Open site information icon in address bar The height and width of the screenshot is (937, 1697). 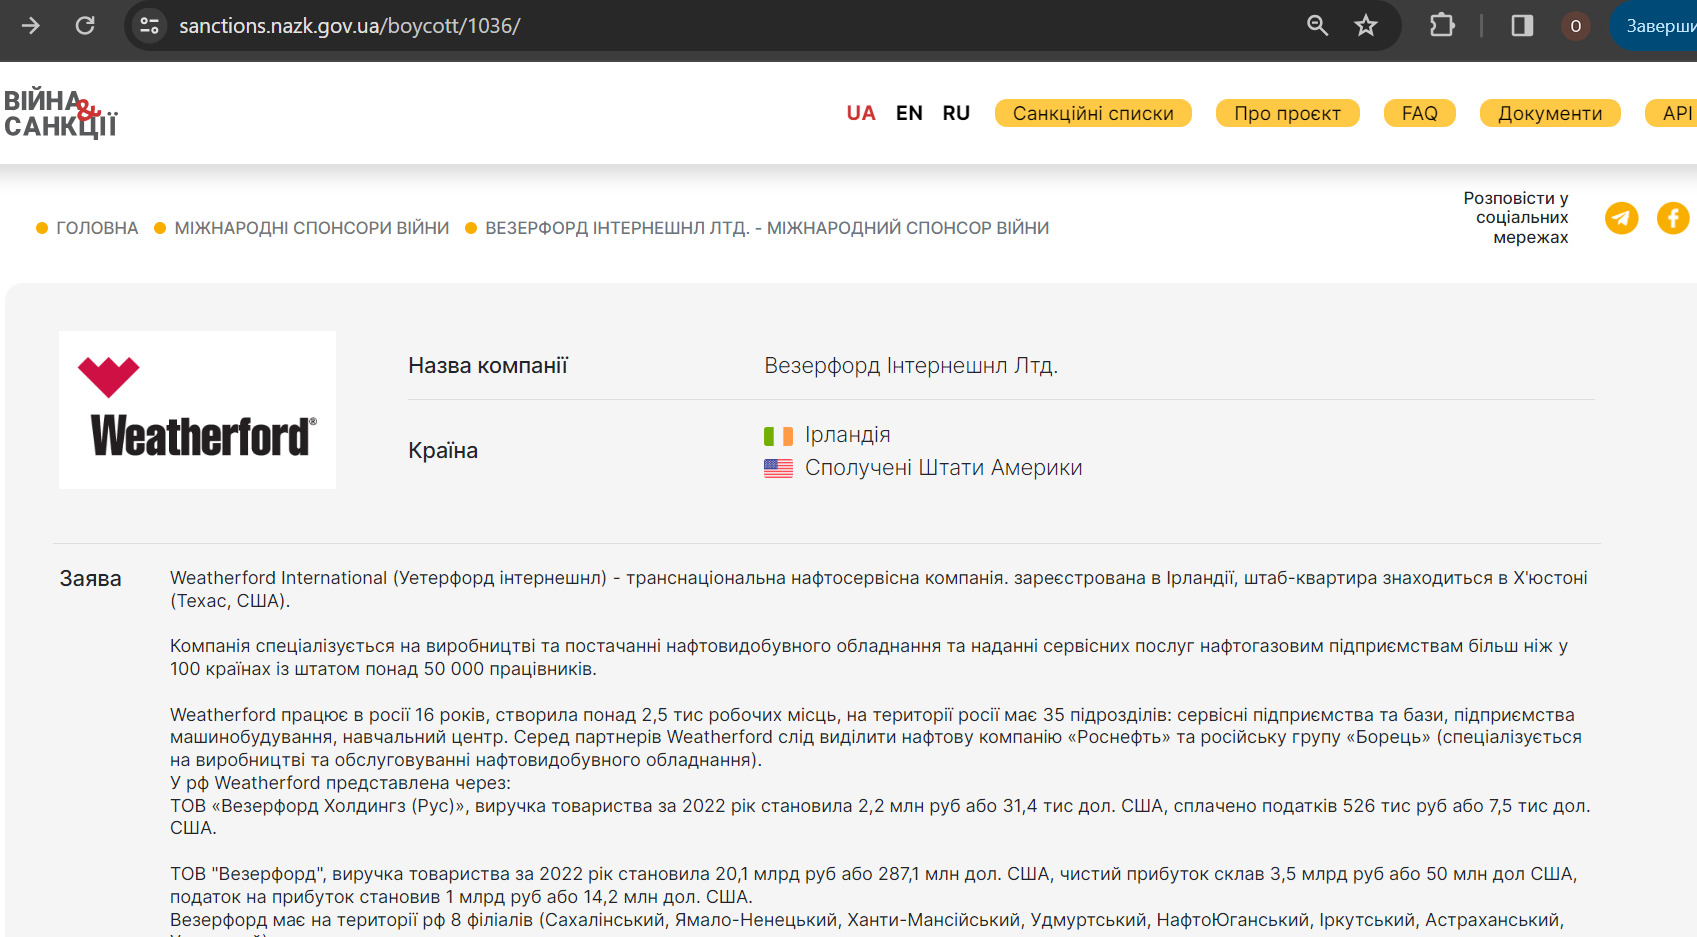150,26
